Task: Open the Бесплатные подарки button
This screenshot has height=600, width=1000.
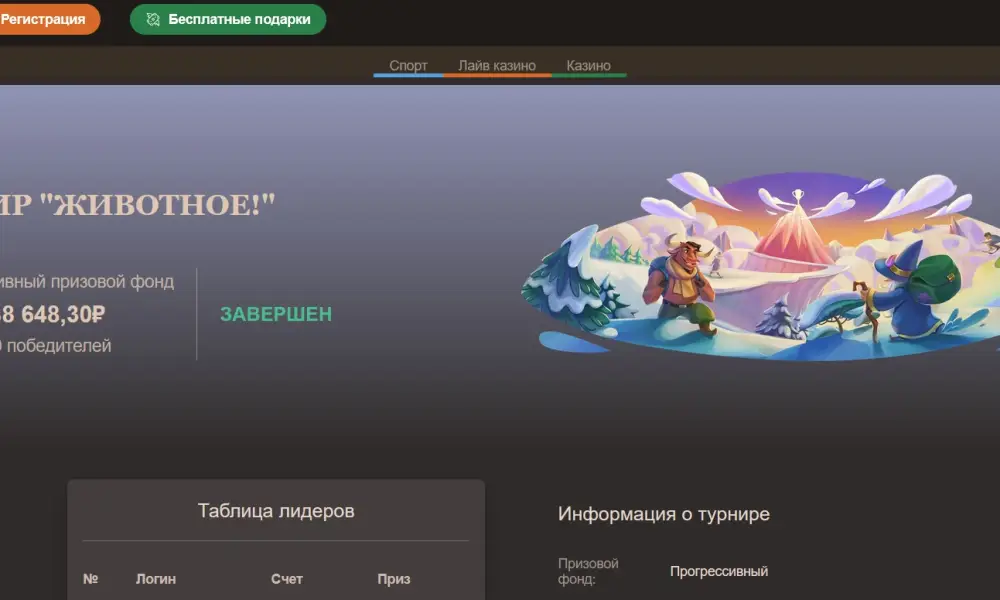Action: (228, 19)
